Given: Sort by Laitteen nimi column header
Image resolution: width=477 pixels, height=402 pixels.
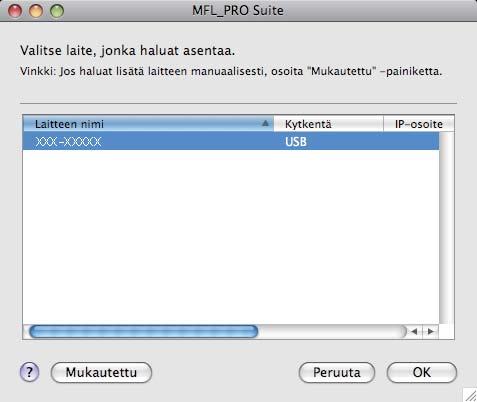Looking at the screenshot, I should pos(148,124).
